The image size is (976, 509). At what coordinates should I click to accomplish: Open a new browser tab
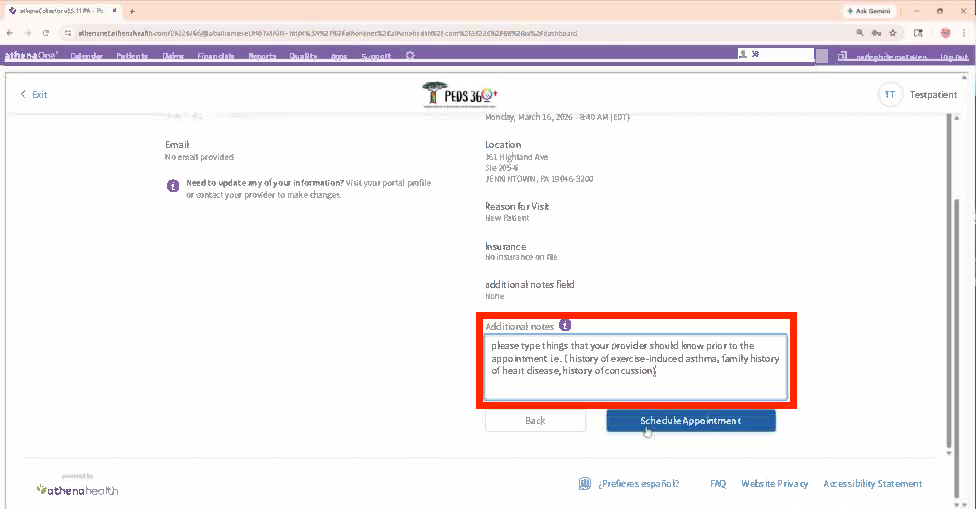point(132,11)
